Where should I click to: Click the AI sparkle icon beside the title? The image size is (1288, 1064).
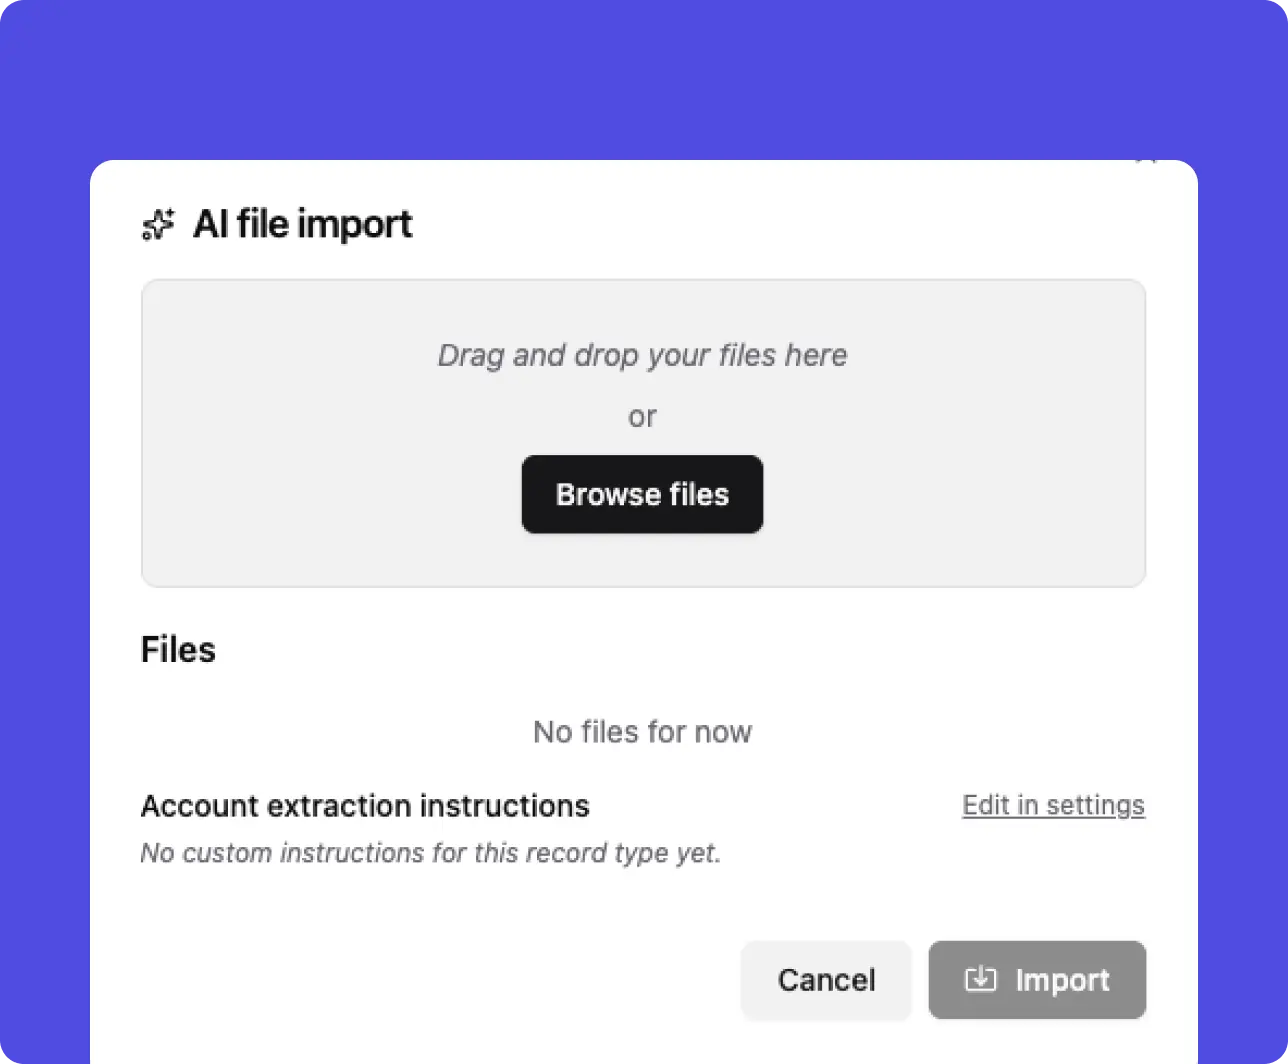pyautogui.click(x=158, y=225)
